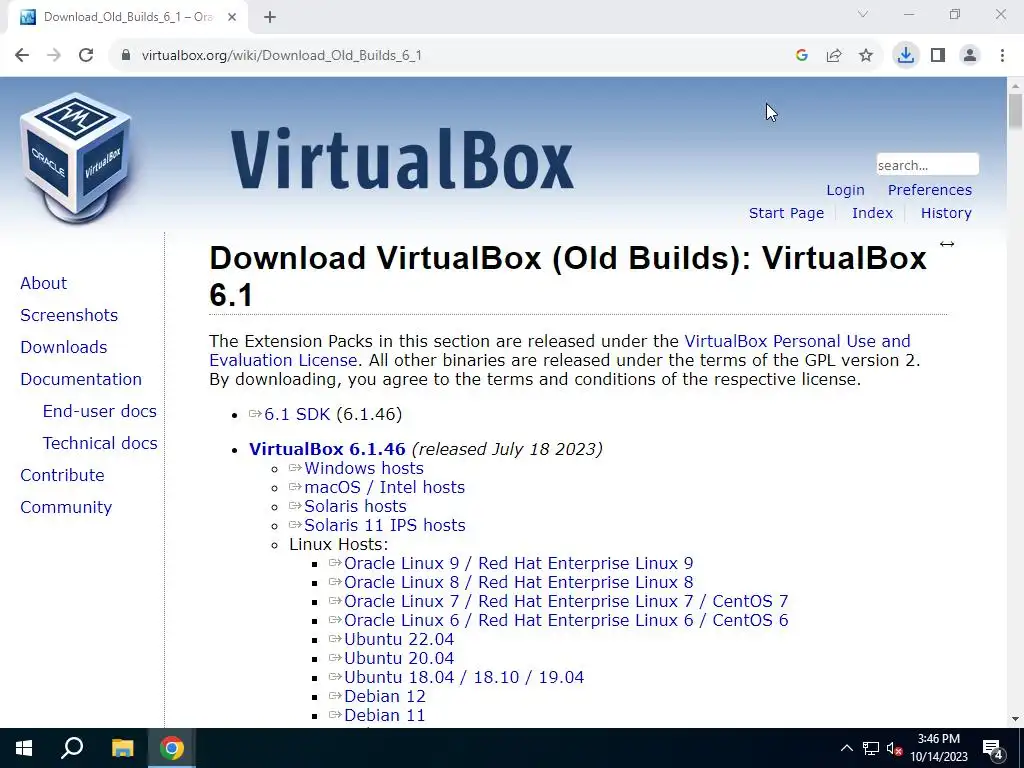Go to the Downloads sidebar link
Screen dimensions: 1024x768
tap(63, 347)
